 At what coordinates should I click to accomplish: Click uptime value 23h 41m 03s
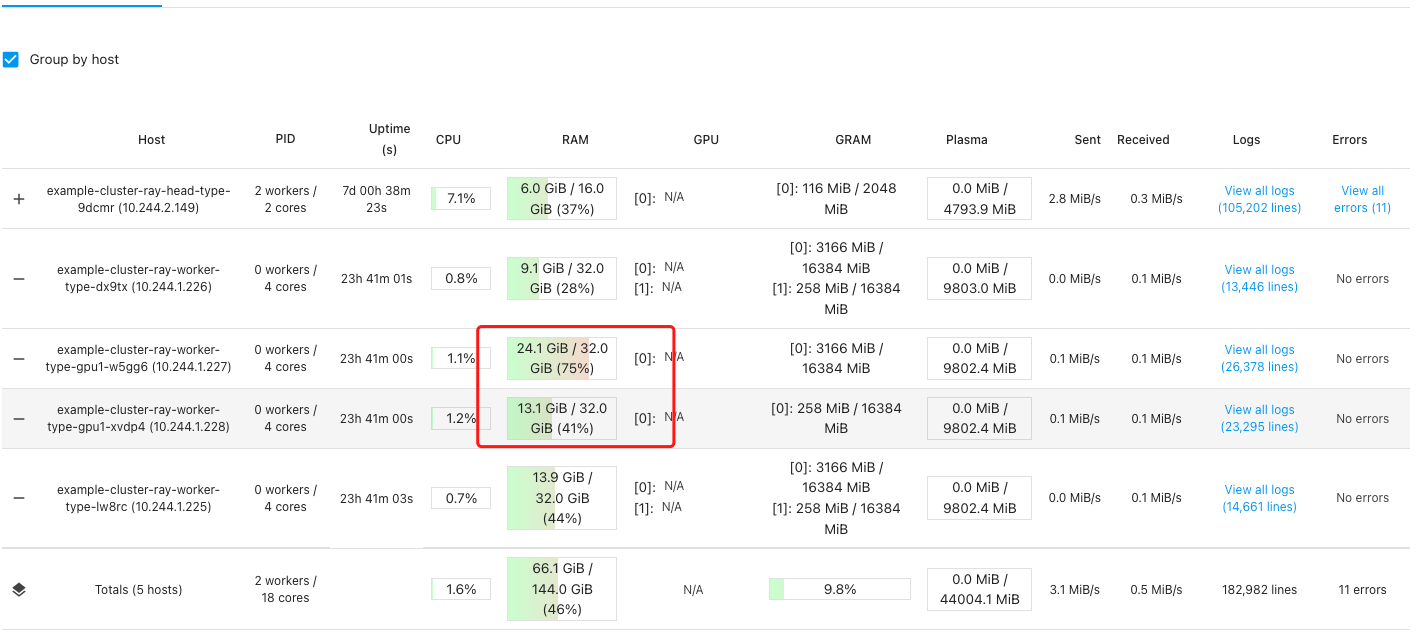[x=376, y=498]
